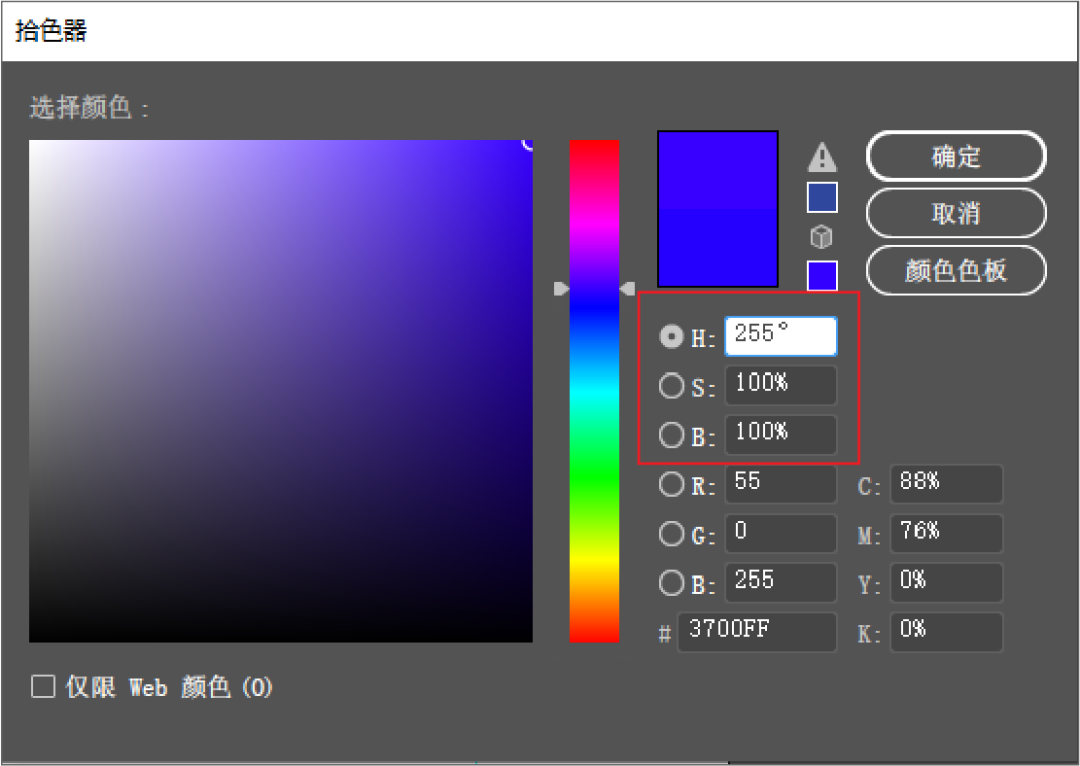Click the C cyan percentage field
This screenshot has width=1080, height=766.
(x=946, y=484)
